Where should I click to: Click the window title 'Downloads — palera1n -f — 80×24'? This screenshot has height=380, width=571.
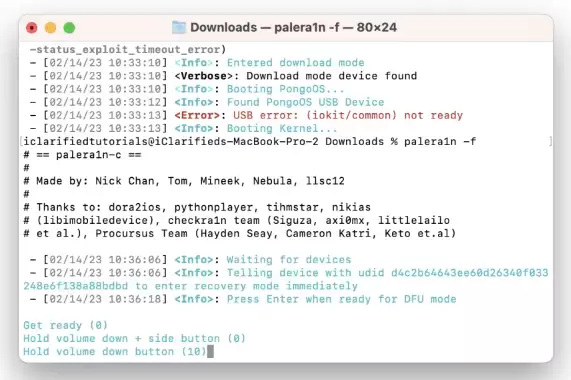[x=294, y=27]
